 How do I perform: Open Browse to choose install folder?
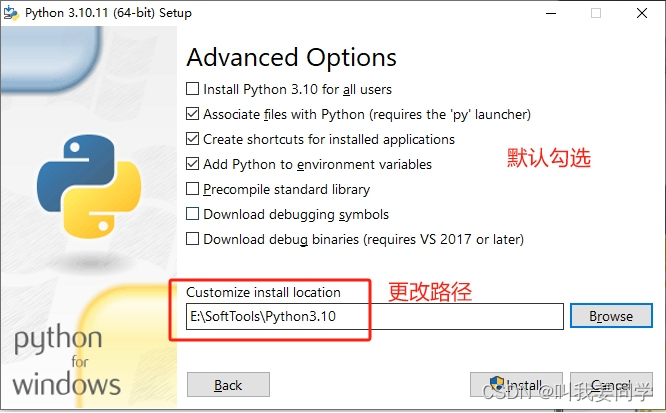click(x=611, y=316)
